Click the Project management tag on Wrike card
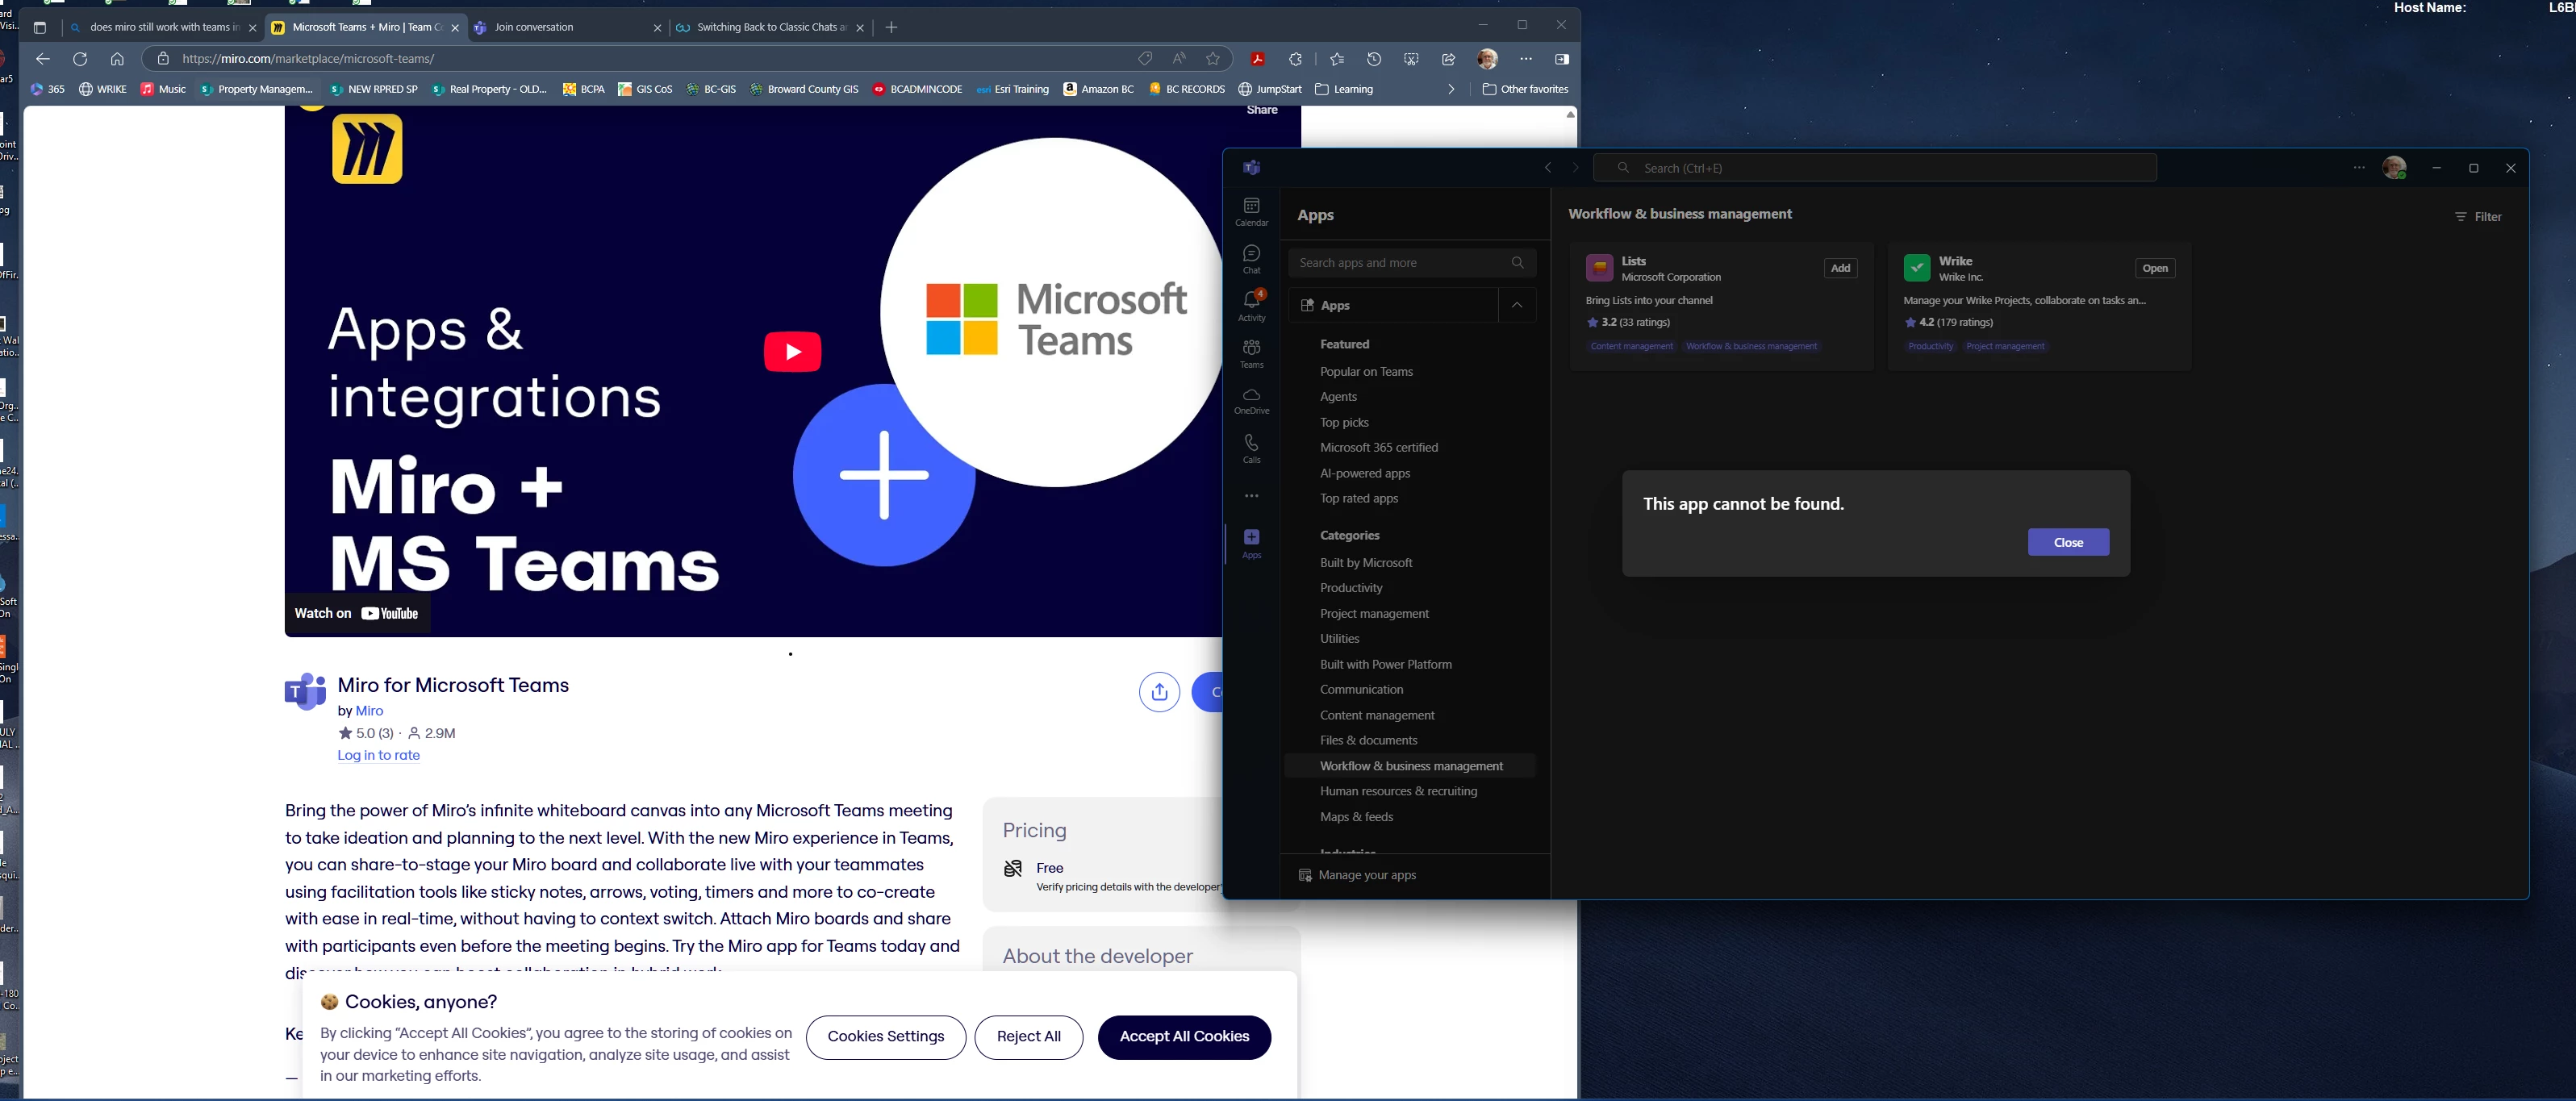Image resolution: width=2576 pixels, height=1101 pixels. pos(2005,347)
